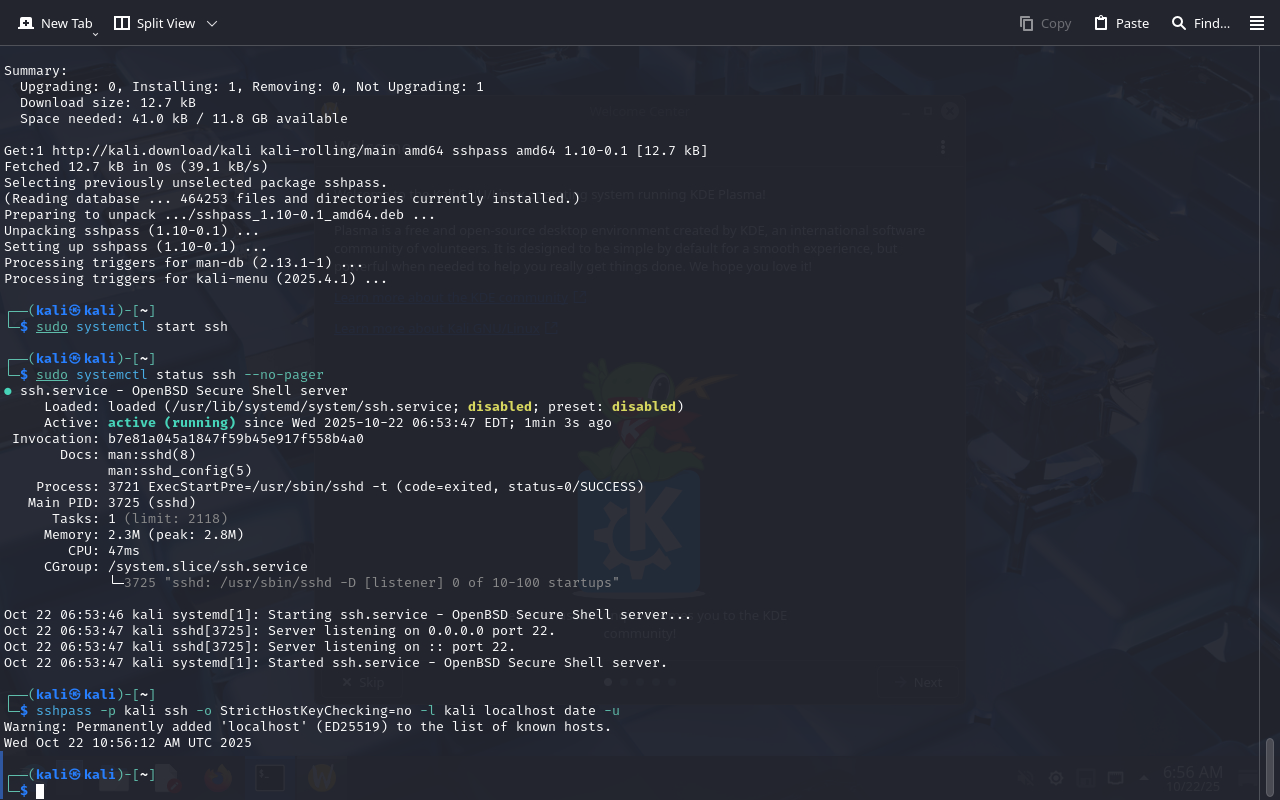This screenshot has height=800, width=1280.
Task: Click the 'active (running)' status text
Action: 172,423
